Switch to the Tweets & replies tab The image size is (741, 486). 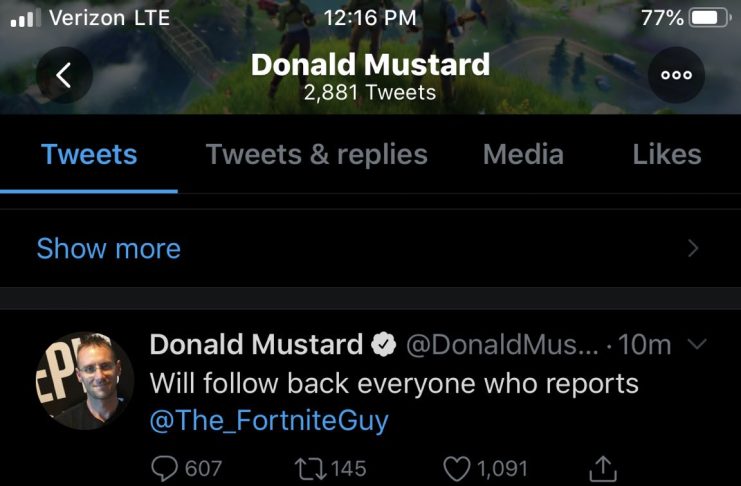point(317,155)
